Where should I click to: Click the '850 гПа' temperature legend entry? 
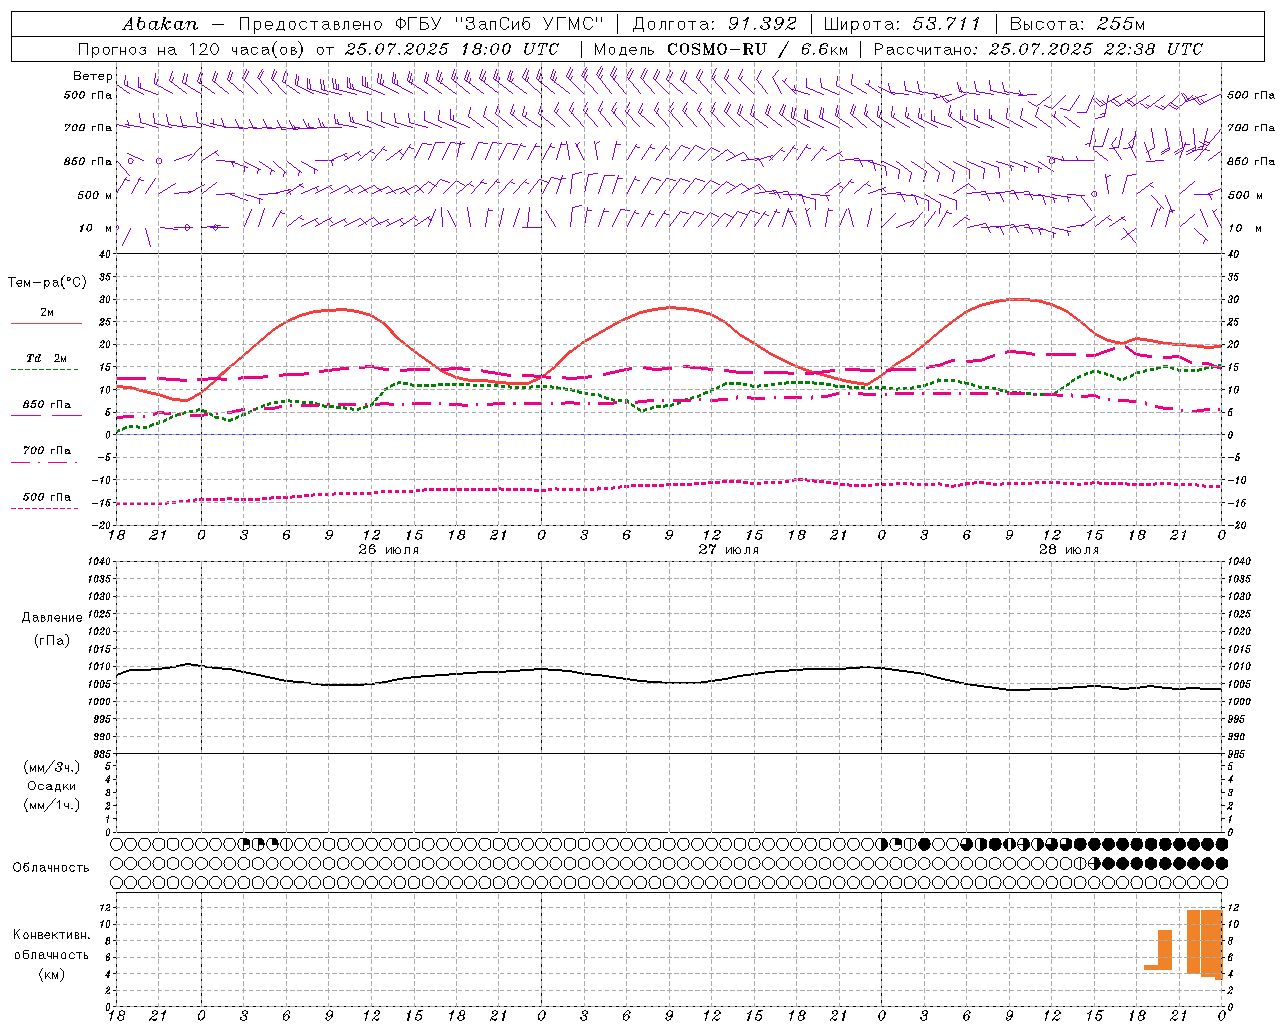(x=46, y=405)
